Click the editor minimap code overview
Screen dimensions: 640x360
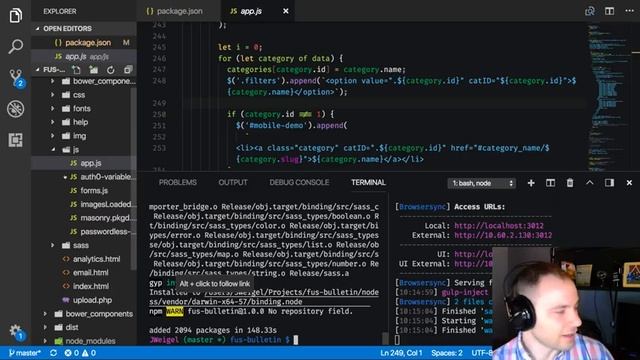[x=608, y=97]
